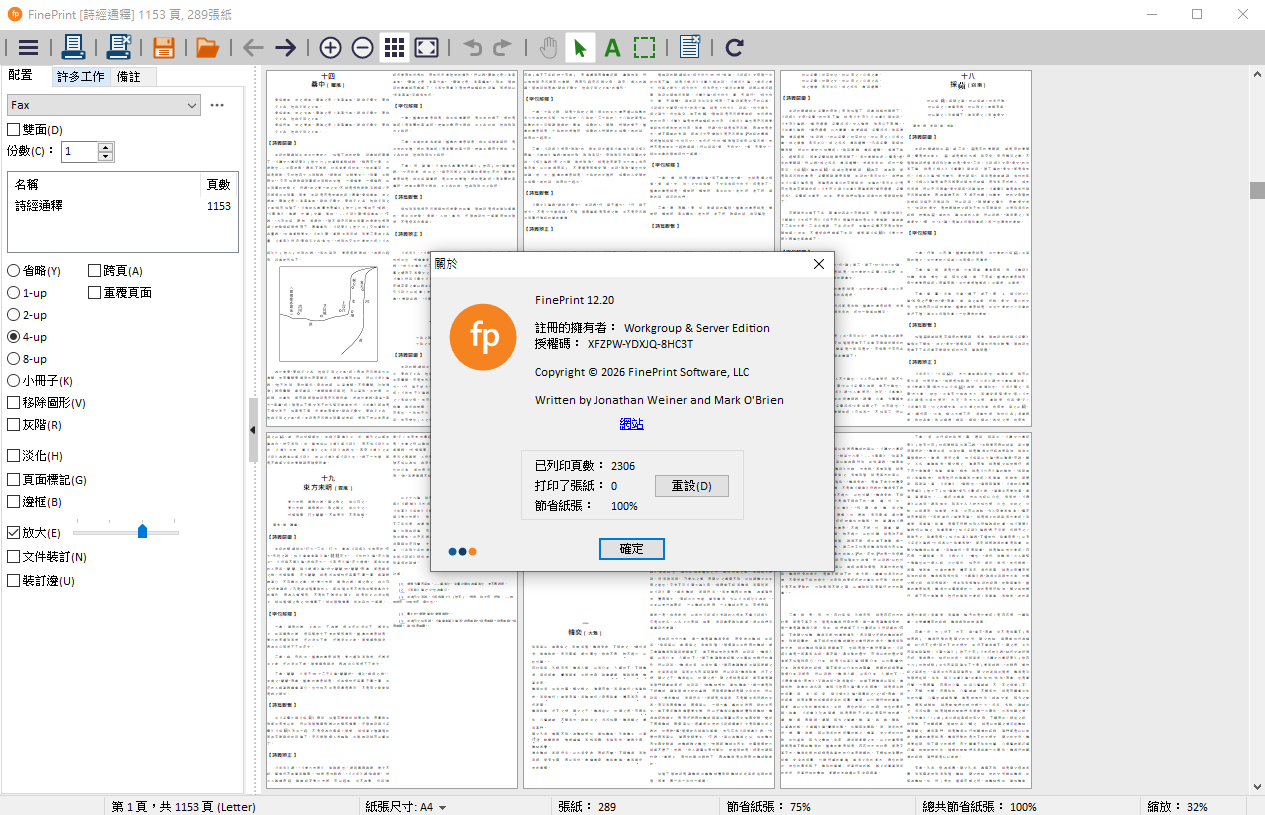Navigate forward with the right arrow icon
Image resolution: width=1265 pixels, height=815 pixels.
pyautogui.click(x=285, y=47)
